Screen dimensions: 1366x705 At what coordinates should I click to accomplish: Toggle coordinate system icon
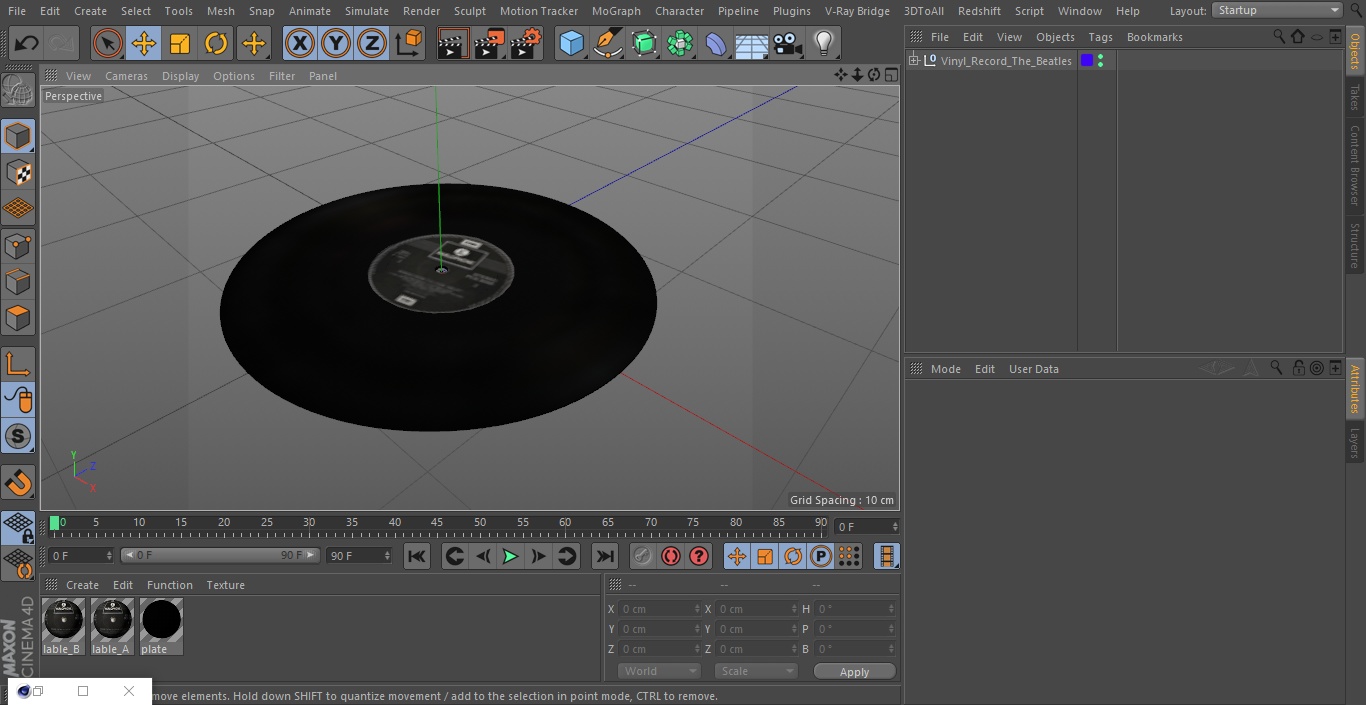tap(409, 44)
